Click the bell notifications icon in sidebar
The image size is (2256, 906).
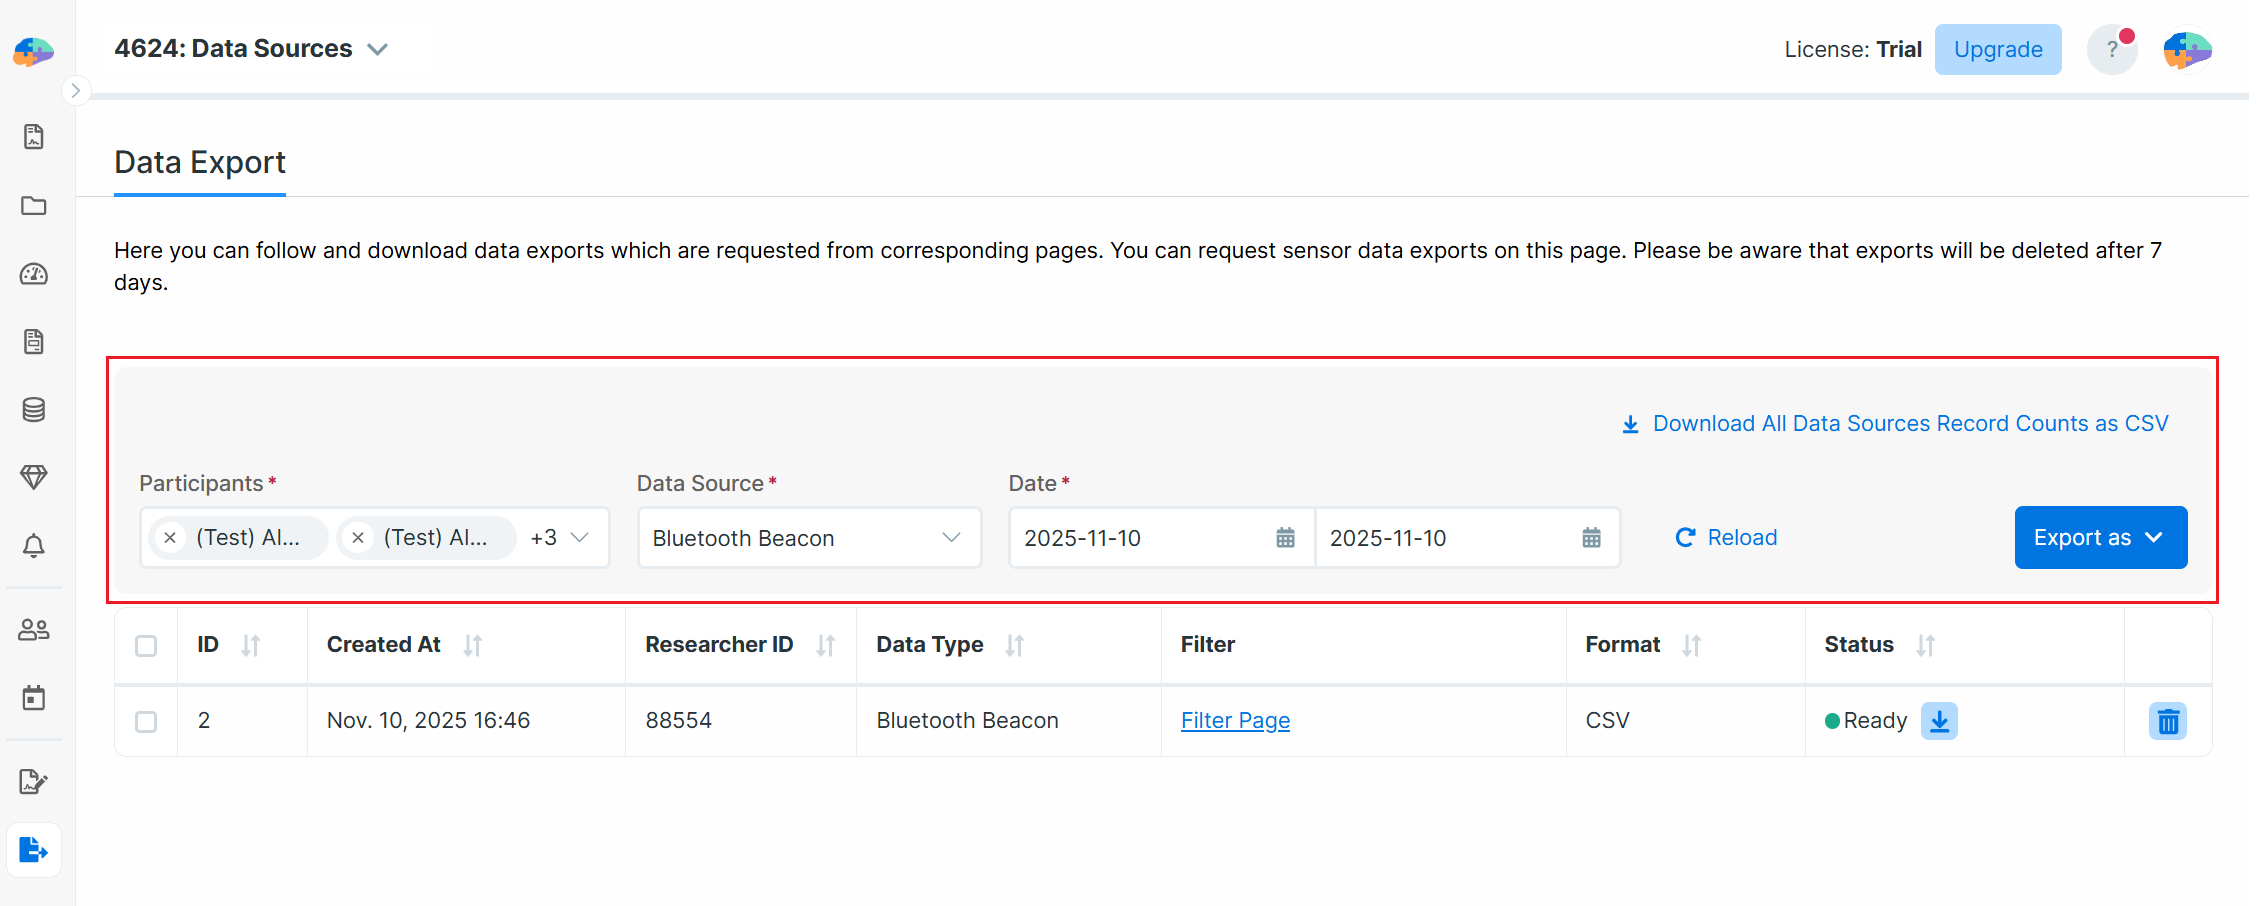click(34, 546)
